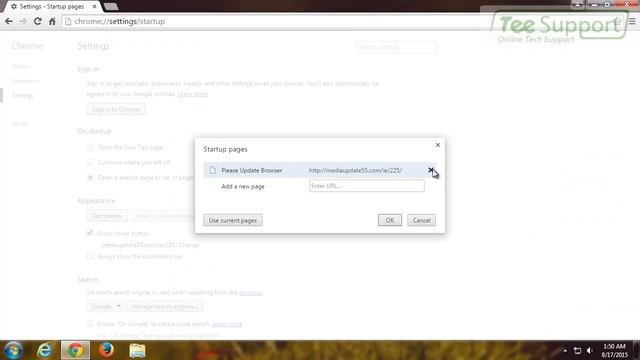Click the page icon beside Please Update Browser
Image resolution: width=640 pixels, height=360 pixels.
point(212,170)
